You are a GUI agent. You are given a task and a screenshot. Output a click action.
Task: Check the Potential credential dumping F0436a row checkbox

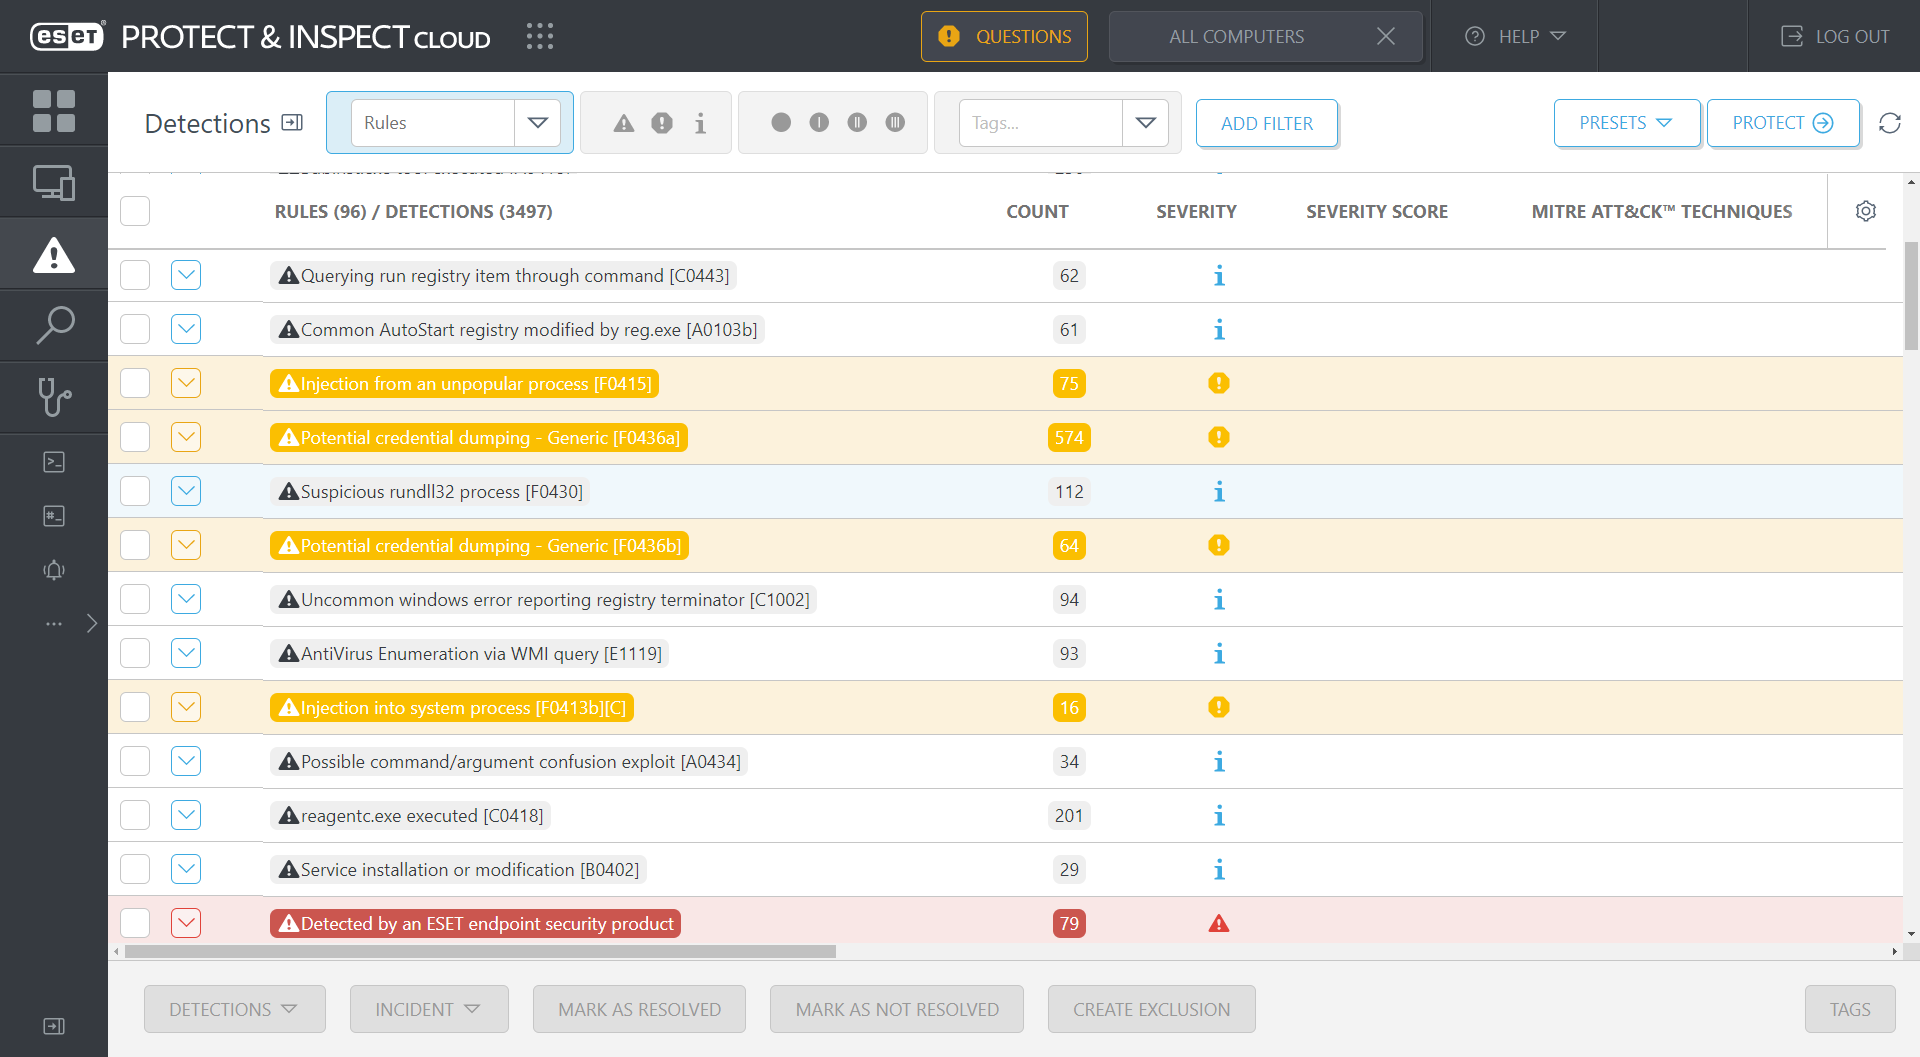point(134,437)
